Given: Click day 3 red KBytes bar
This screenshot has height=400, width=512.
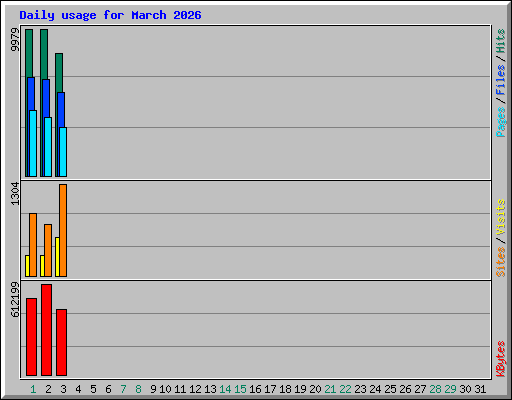Looking at the screenshot, I should pyautogui.click(x=61, y=342).
